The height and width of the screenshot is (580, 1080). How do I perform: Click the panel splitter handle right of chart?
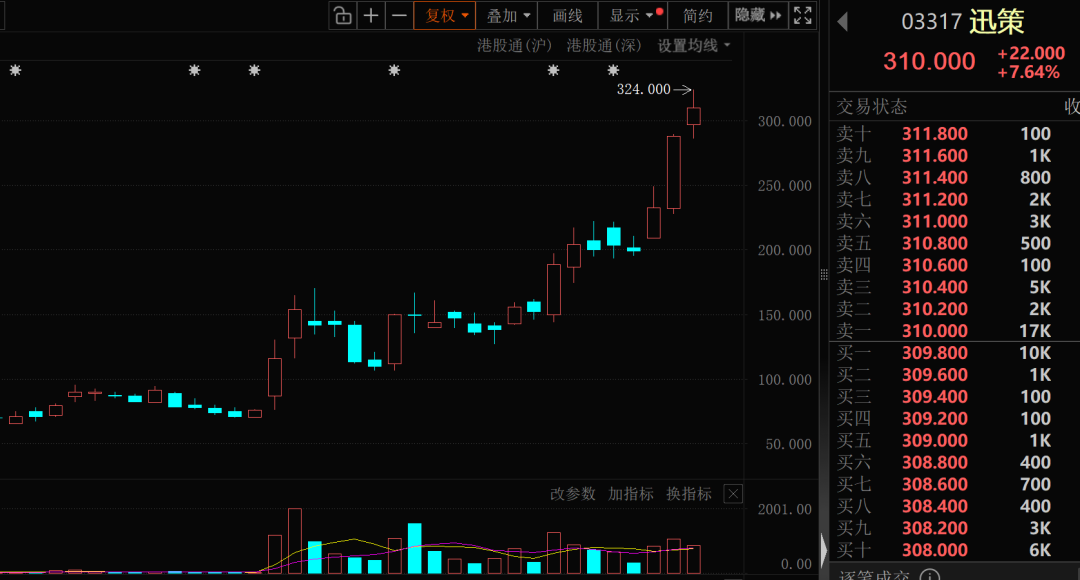pyautogui.click(x=824, y=275)
